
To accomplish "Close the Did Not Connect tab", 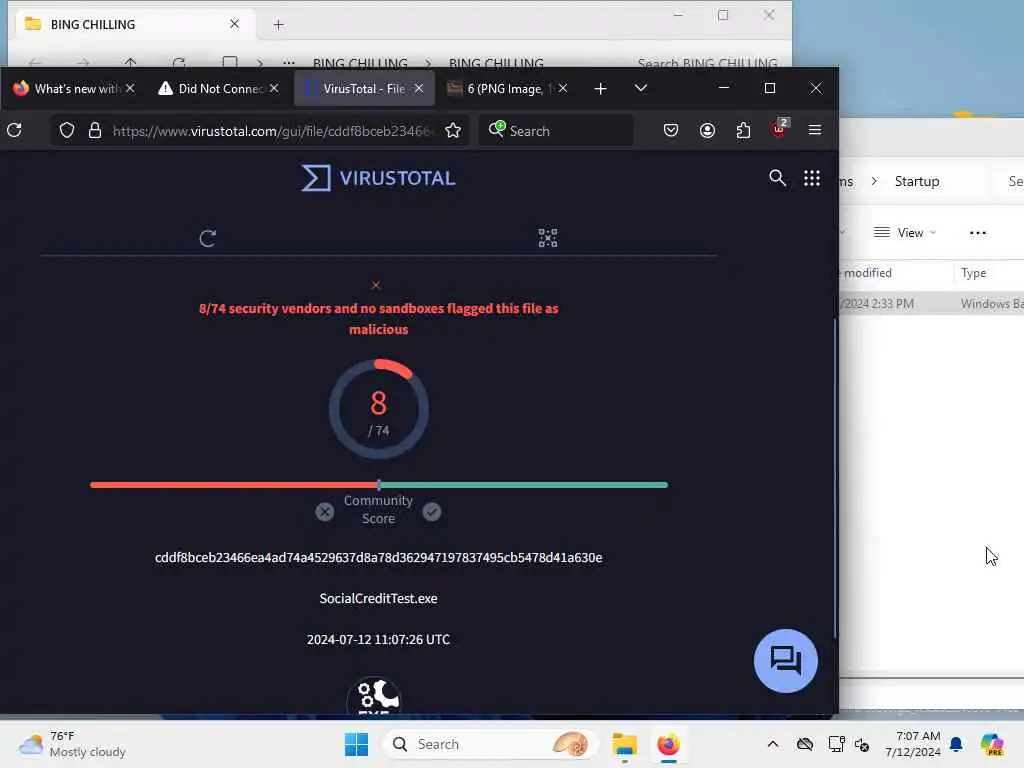I will 274,88.
